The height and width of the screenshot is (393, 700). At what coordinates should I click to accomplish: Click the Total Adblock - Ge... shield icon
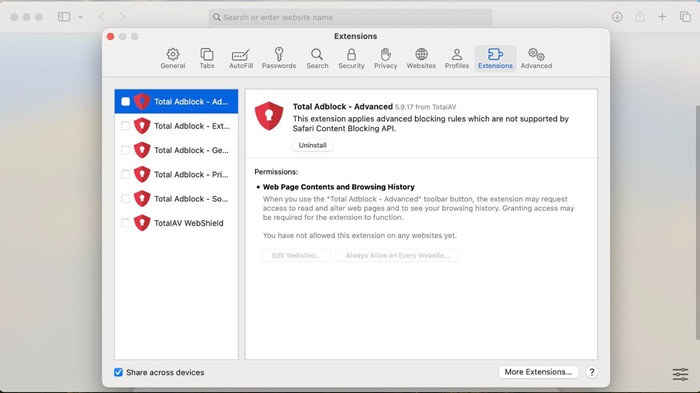(142, 150)
